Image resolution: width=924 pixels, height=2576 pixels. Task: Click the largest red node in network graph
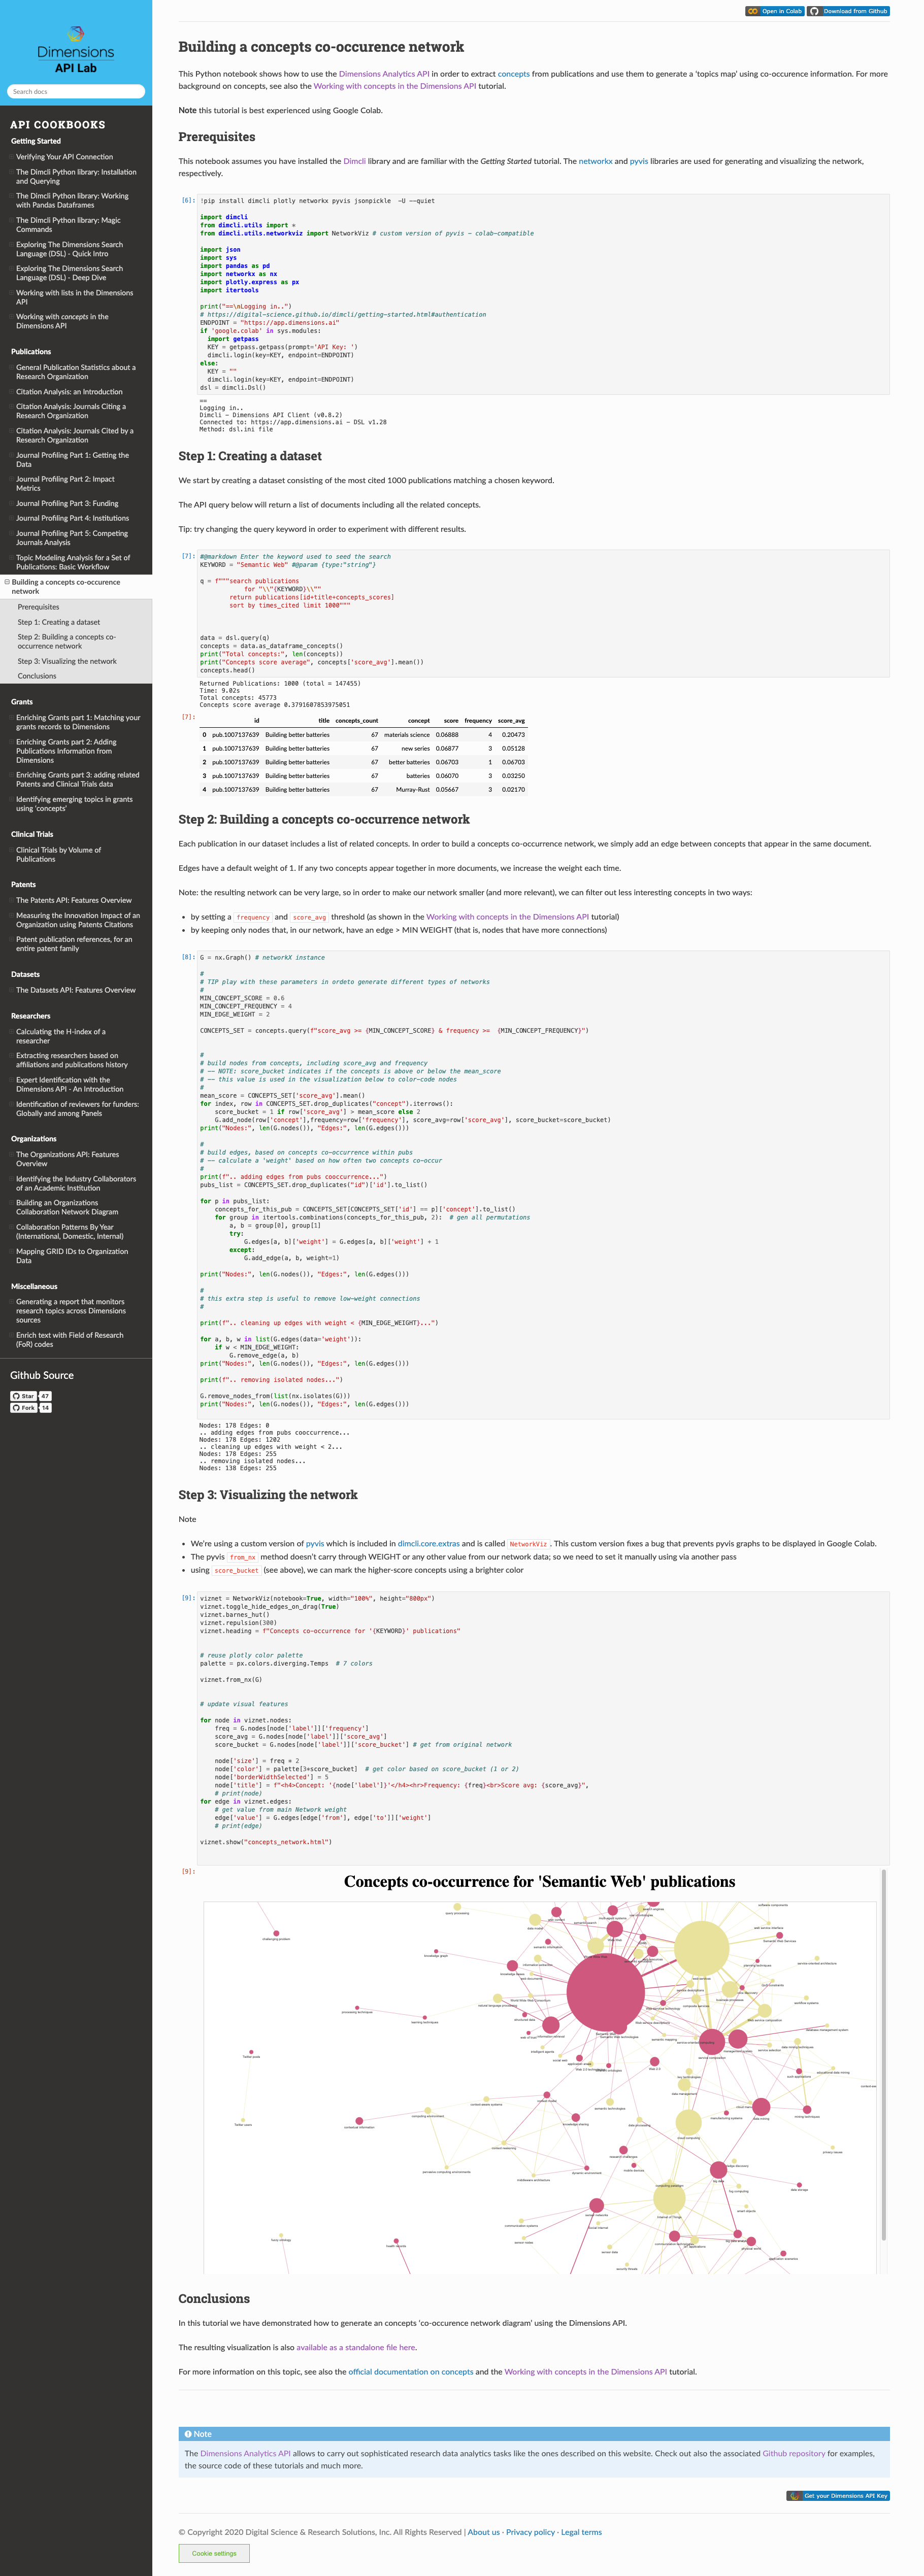click(606, 1993)
